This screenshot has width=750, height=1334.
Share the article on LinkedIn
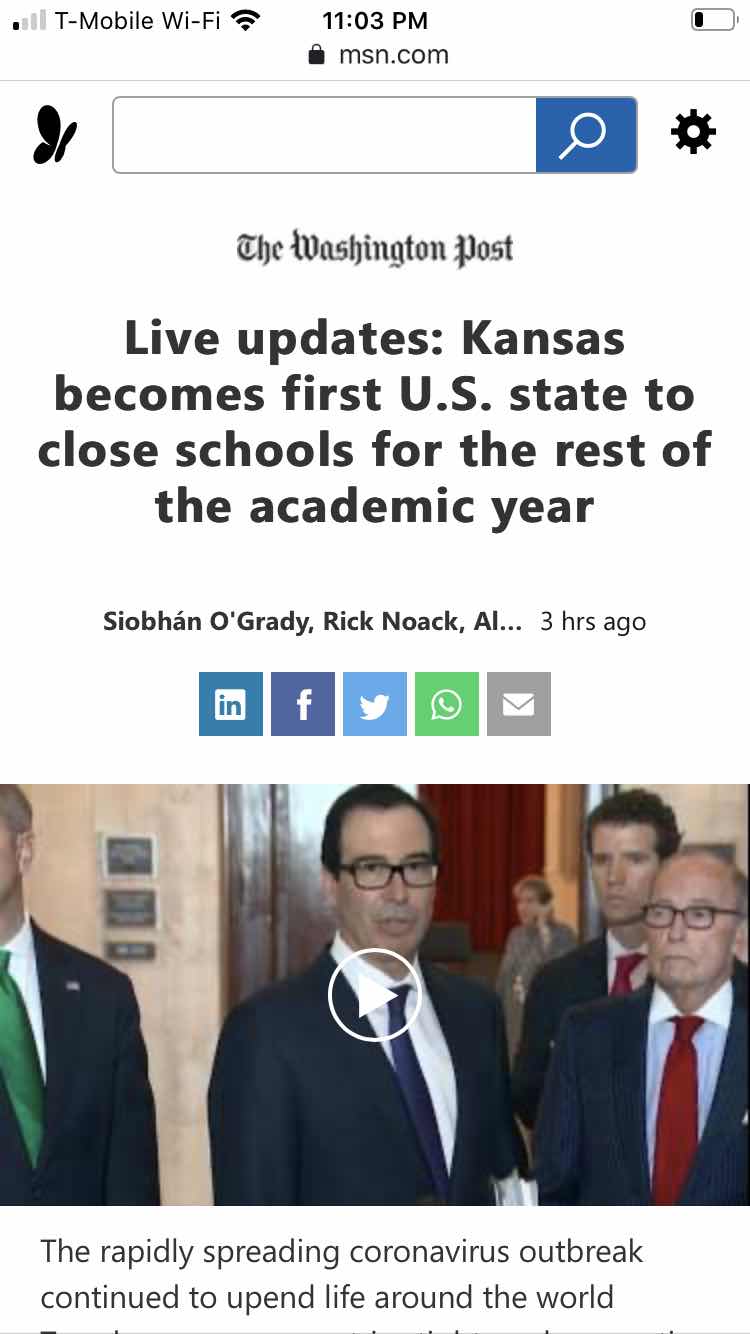(x=231, y=704)
